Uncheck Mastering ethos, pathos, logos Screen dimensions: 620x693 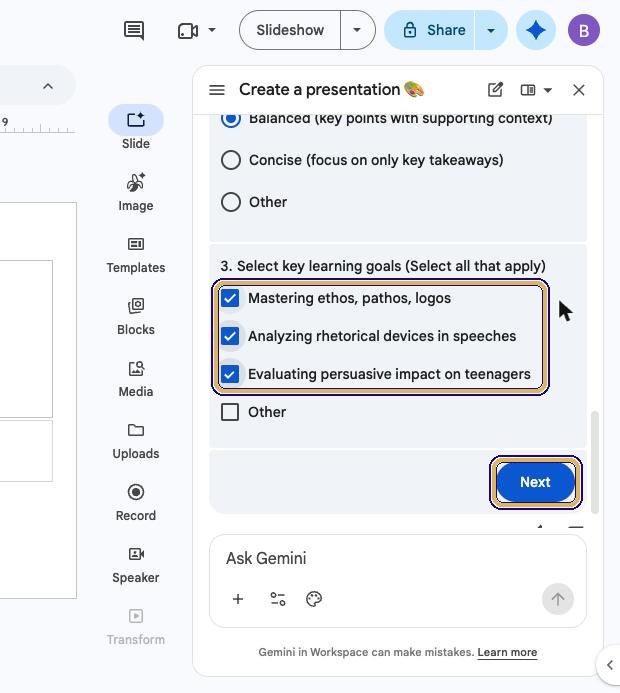pyautogui.click(x=230, y=298)
